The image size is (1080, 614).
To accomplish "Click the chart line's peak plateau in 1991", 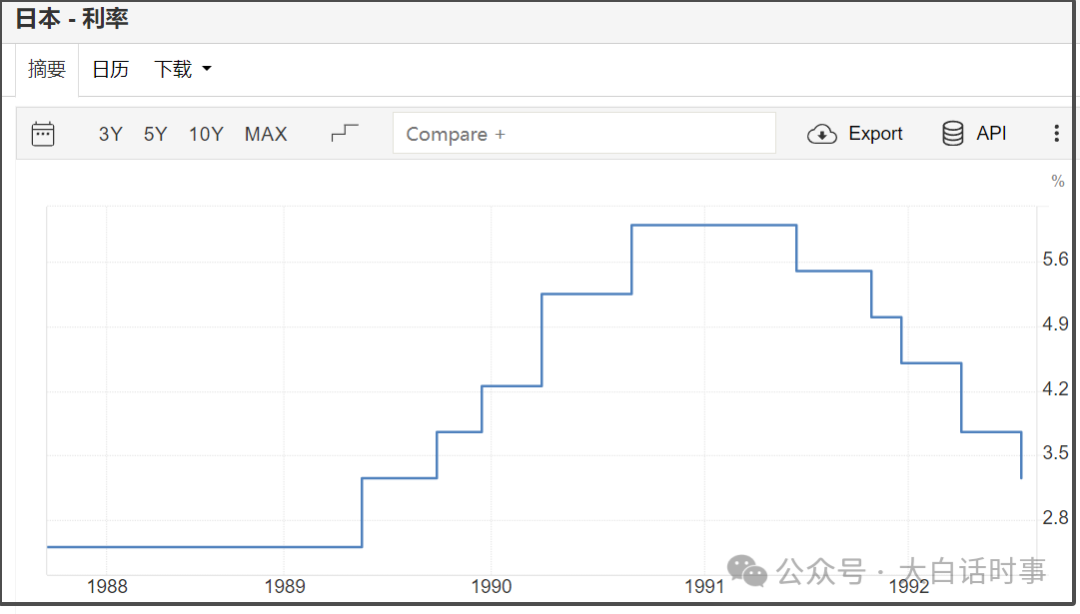I will click(714, 225).
